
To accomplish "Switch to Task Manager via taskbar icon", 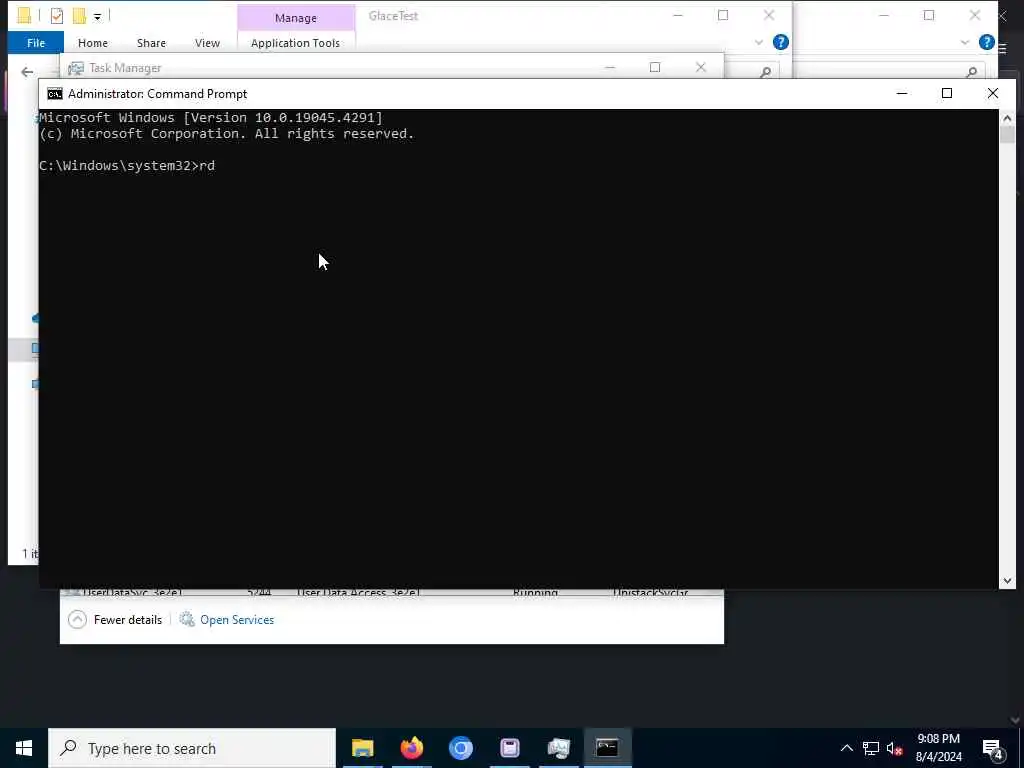I will coord(558,748).
